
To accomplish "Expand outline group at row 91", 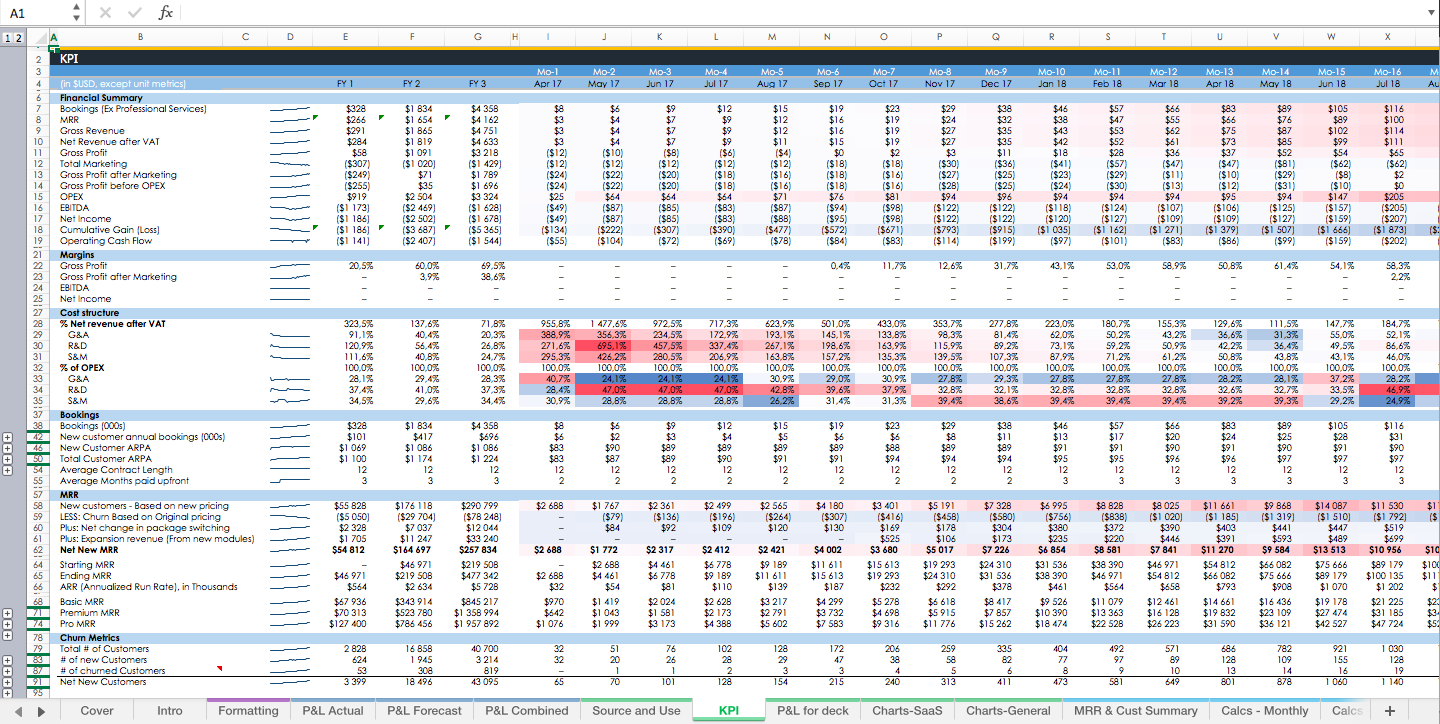I will click(8, 682).
